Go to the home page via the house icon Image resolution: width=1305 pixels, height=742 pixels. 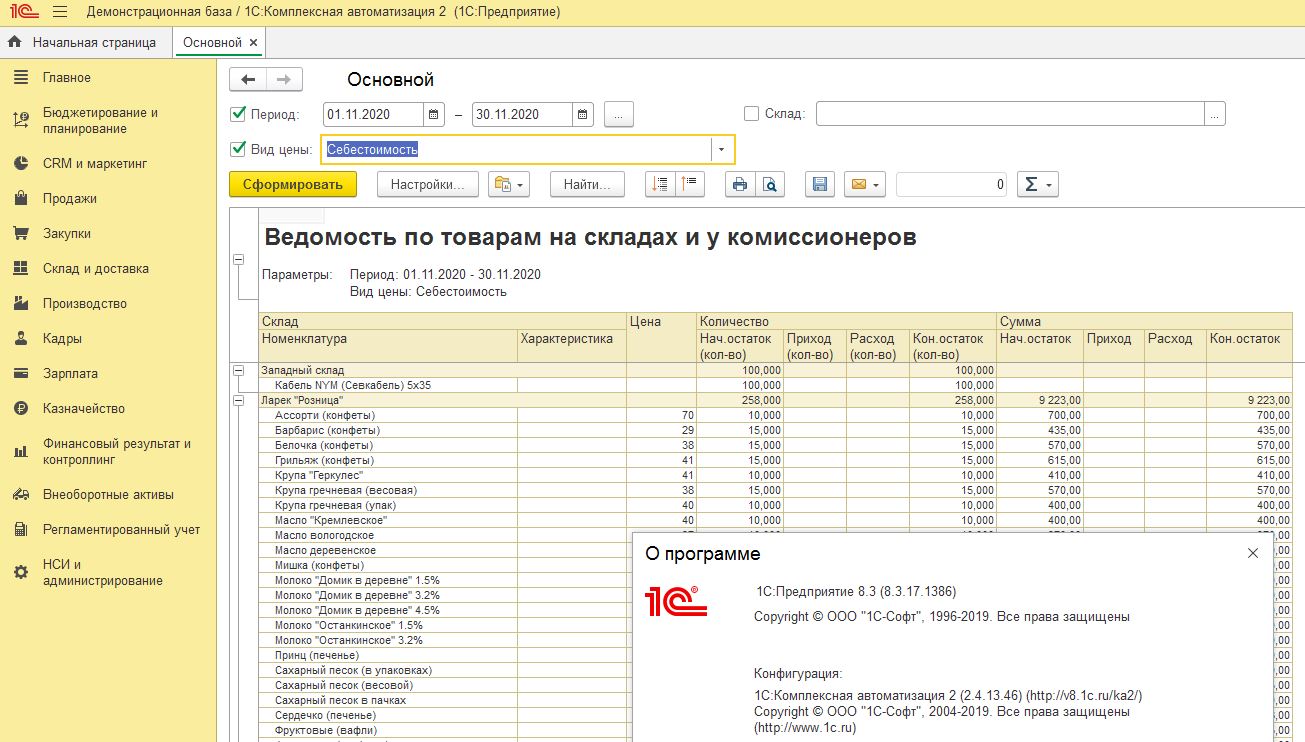click(x=15, y=43)
